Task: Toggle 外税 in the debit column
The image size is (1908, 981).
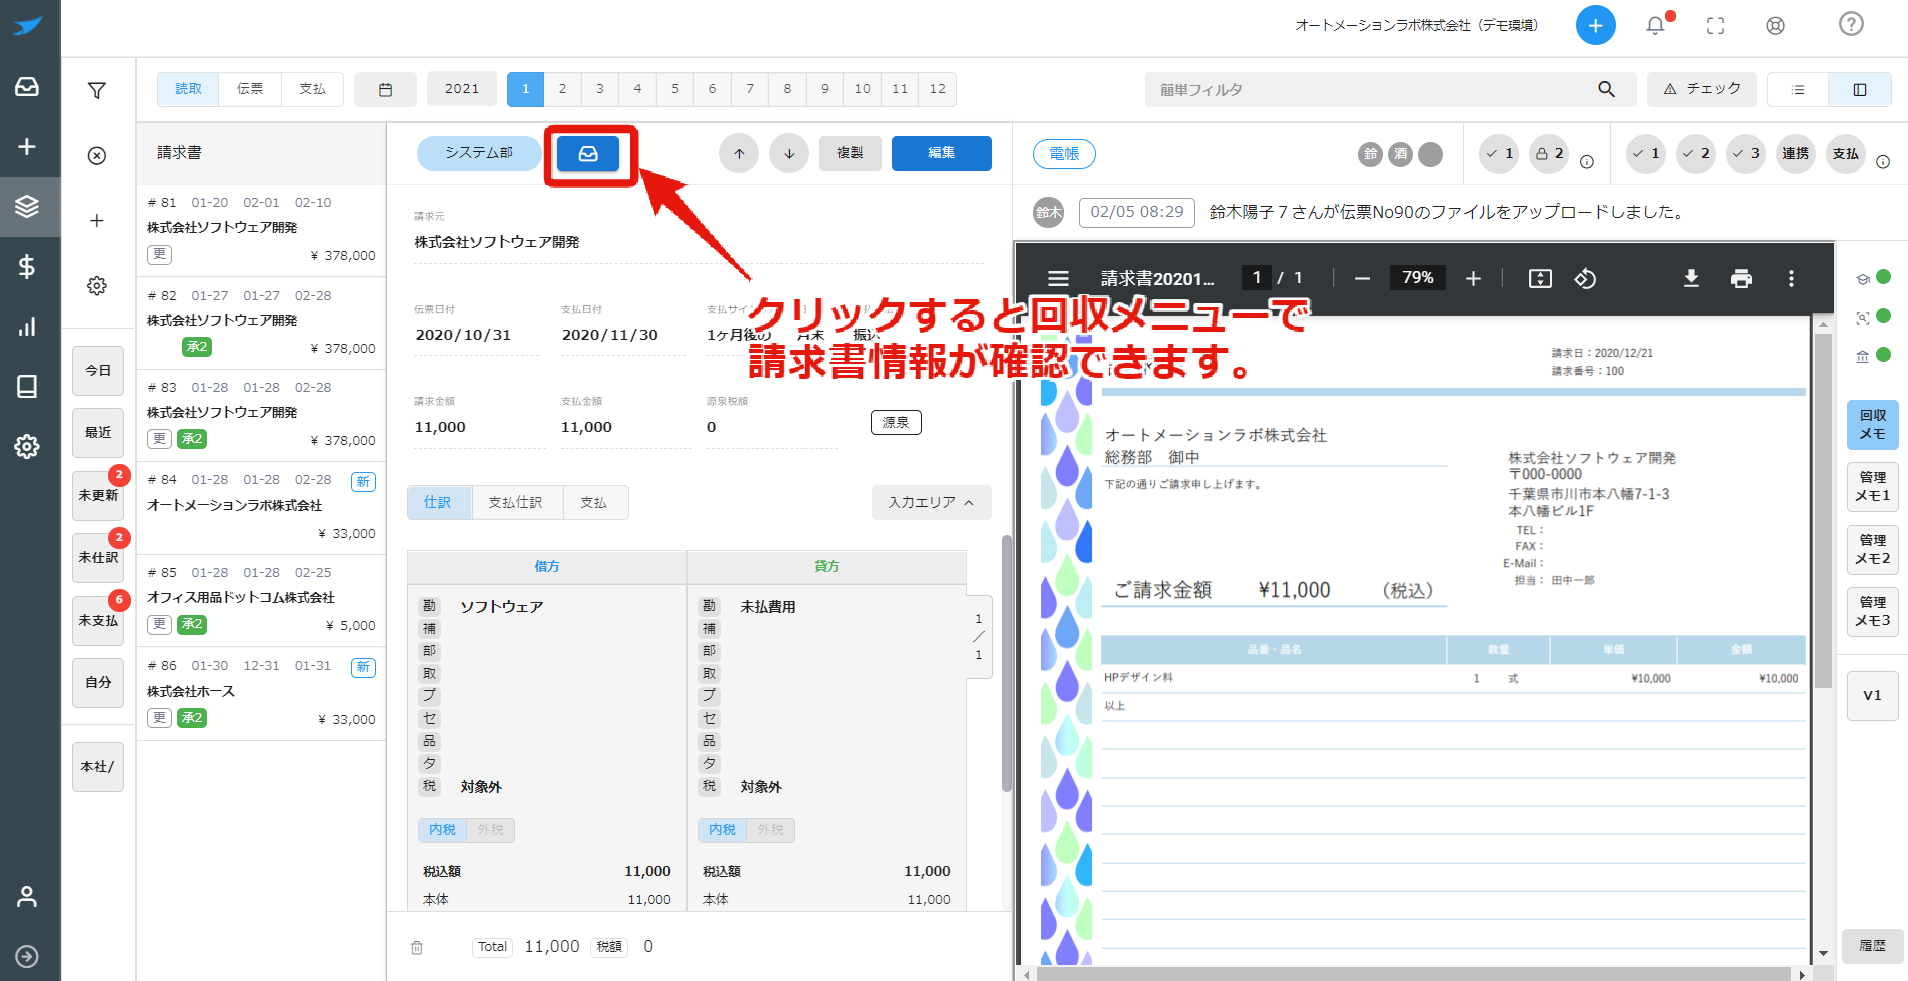Action: pyautogui.click(x=490, y=830)
